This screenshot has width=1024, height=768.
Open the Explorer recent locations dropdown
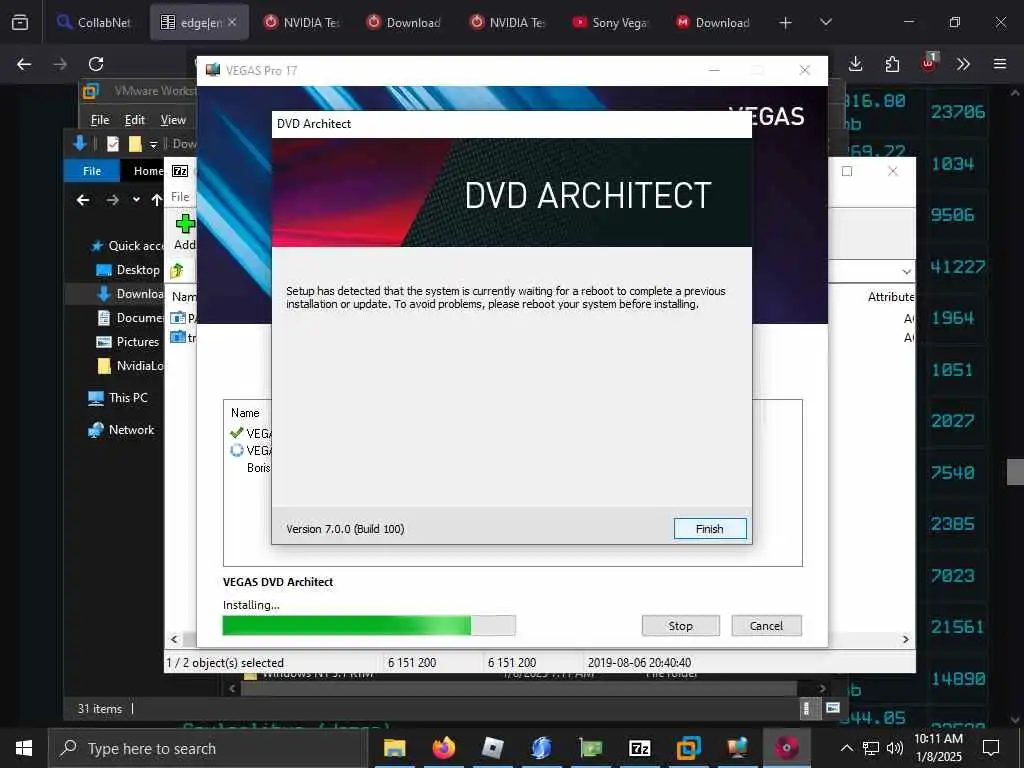click(x=136, y=200)
